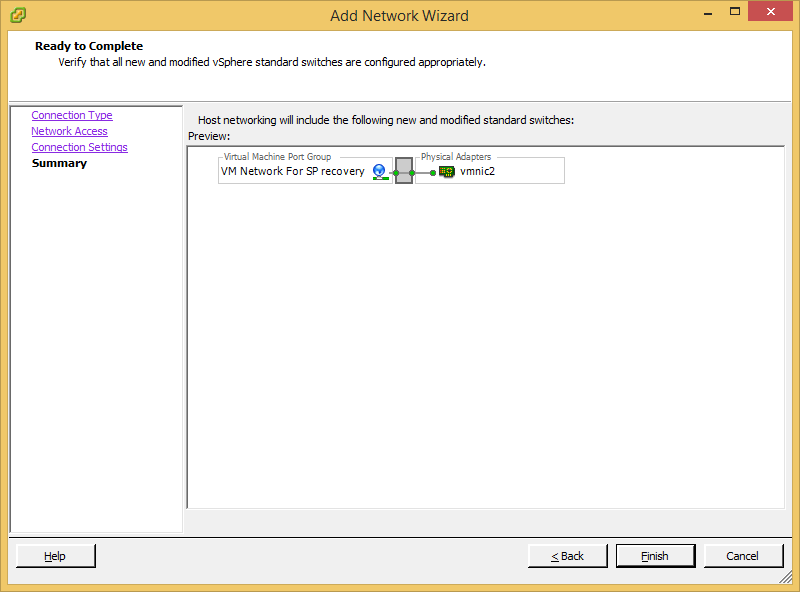Select the VM Network For SP recovery label
The width and height of the screenshot is (800, 592).
[x=292, y=171]
